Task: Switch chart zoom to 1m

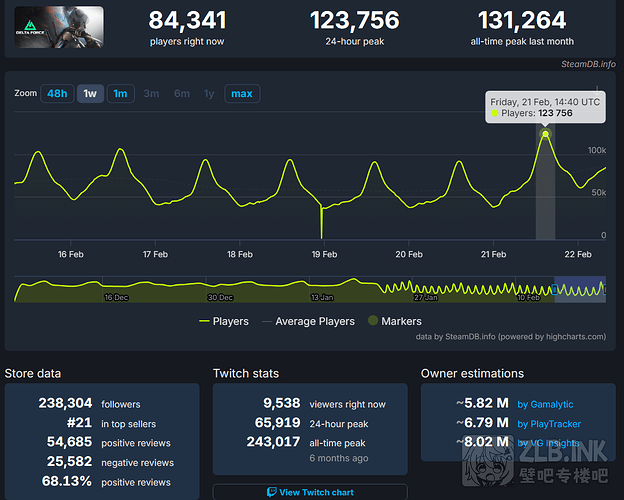Action: pos(120,94)
